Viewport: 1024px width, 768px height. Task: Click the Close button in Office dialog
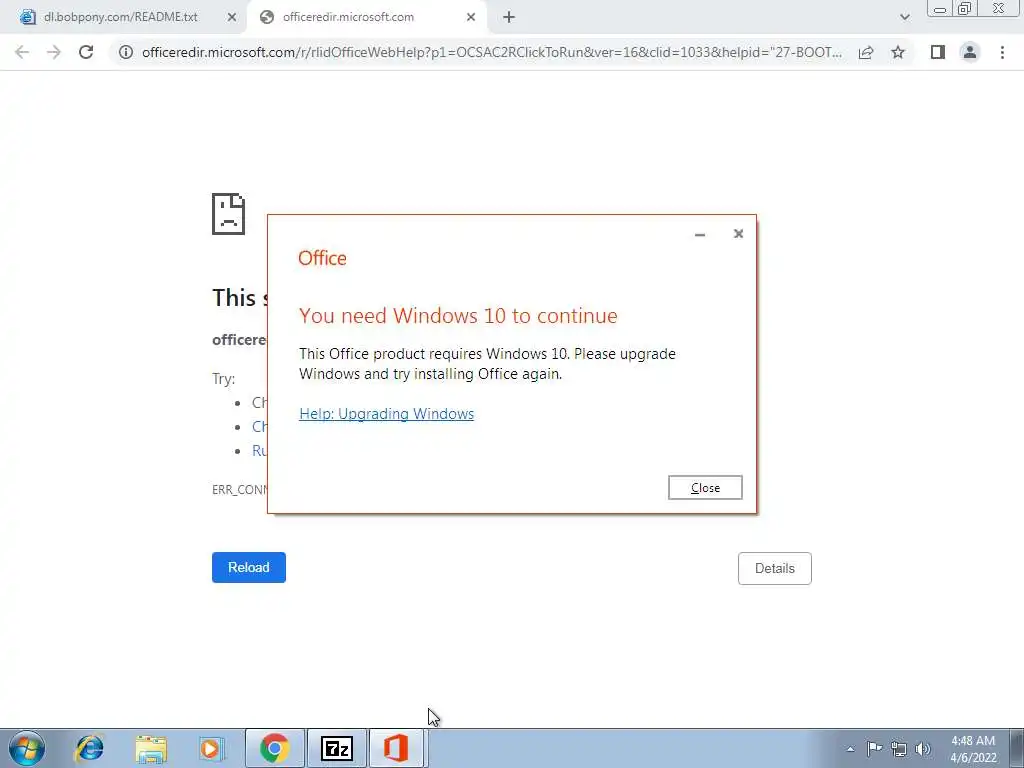click(705, 488)
